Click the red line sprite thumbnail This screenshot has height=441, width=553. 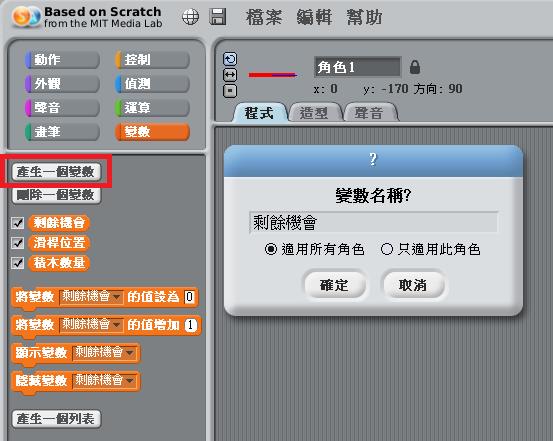(273, 75)
